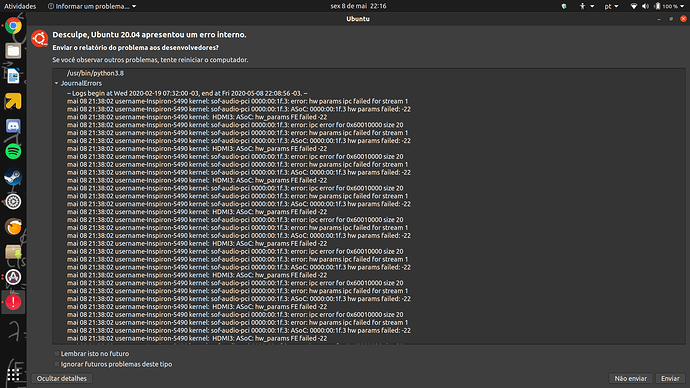Screen dimensions: 690x388
Task: Click the volume speaker icon
Action: (x=645, y=6)
